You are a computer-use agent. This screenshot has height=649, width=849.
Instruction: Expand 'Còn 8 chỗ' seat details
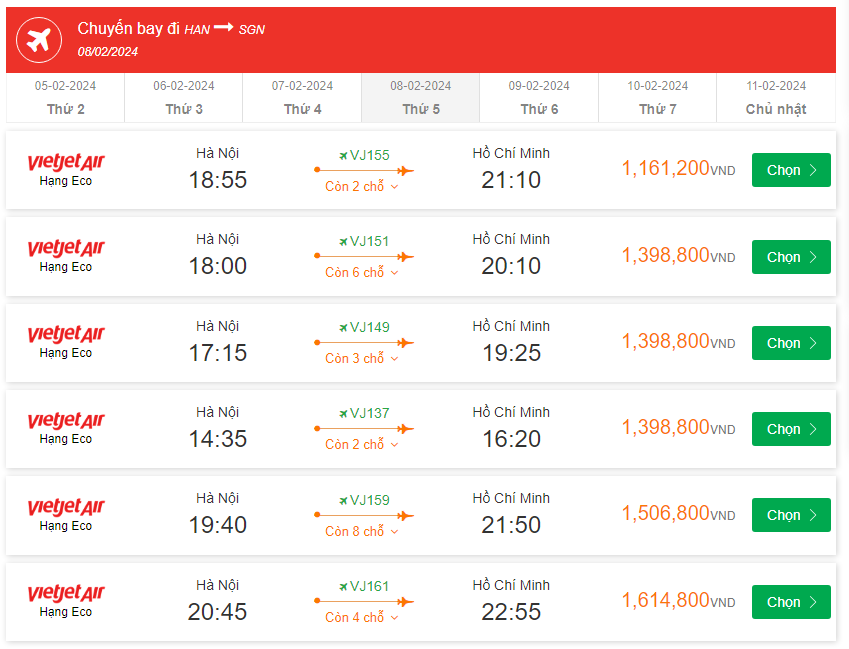coord(362,531)
